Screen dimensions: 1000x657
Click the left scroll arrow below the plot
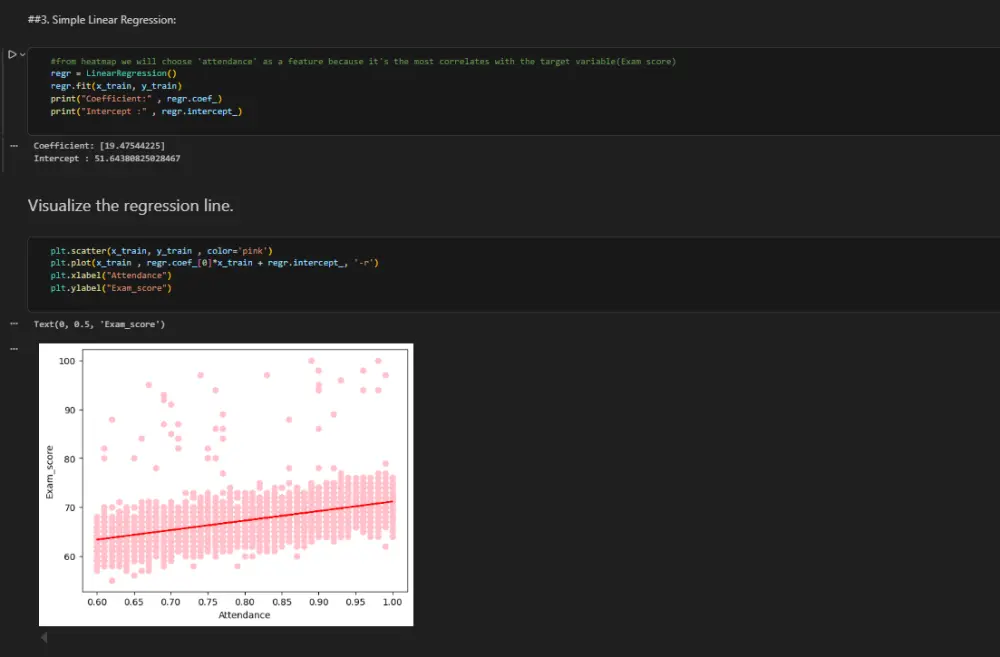click(43, 637)
